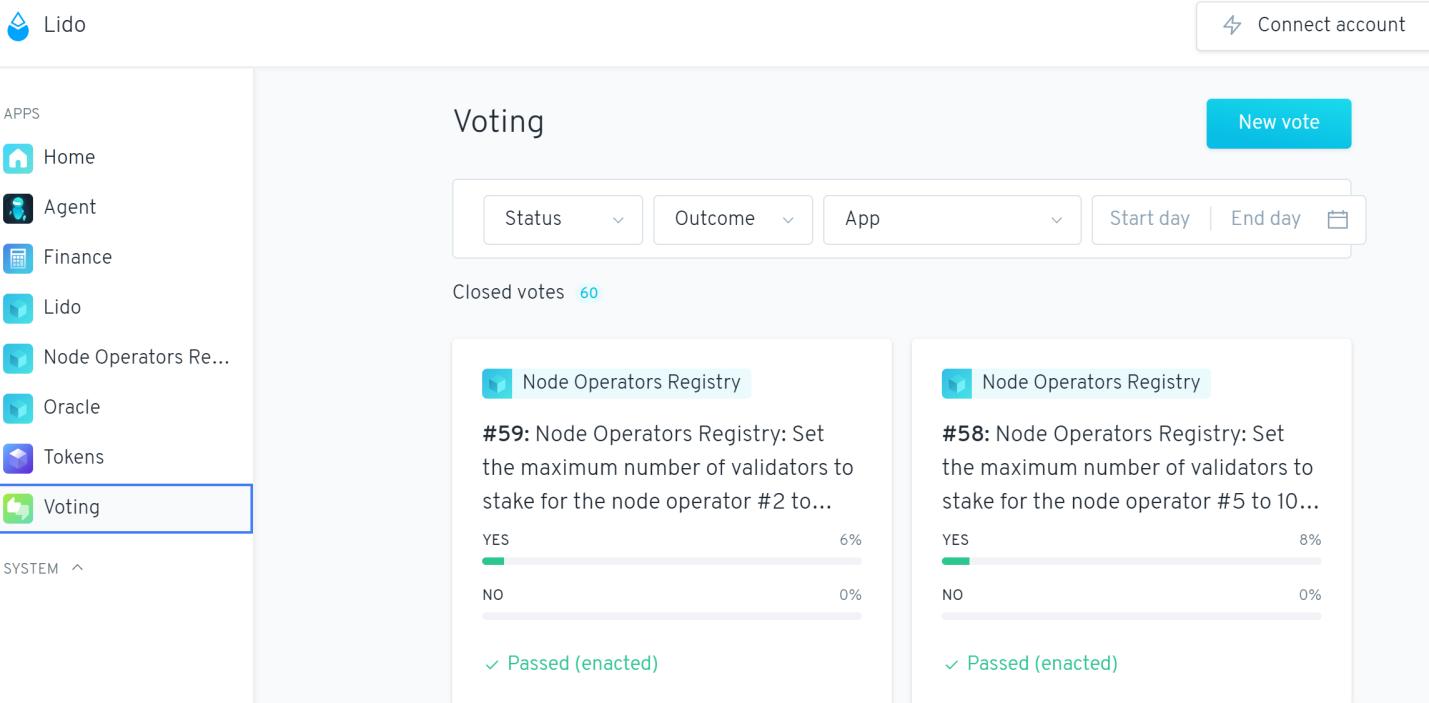Click the lightning icon on Connect account

point(1233,26)
